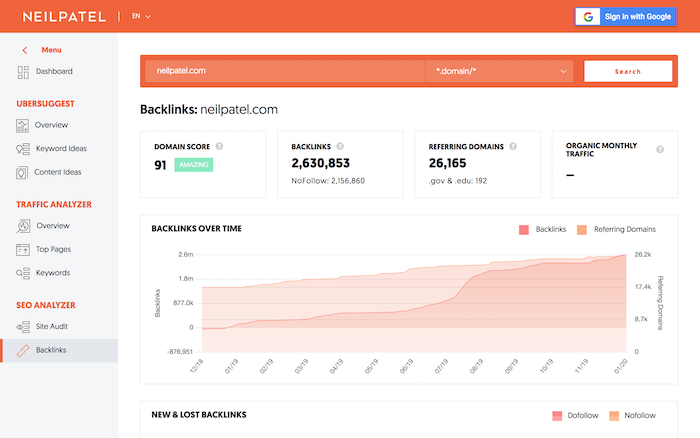Click the AMAZING score badge
700x438 pixels.
click(194, 165)
